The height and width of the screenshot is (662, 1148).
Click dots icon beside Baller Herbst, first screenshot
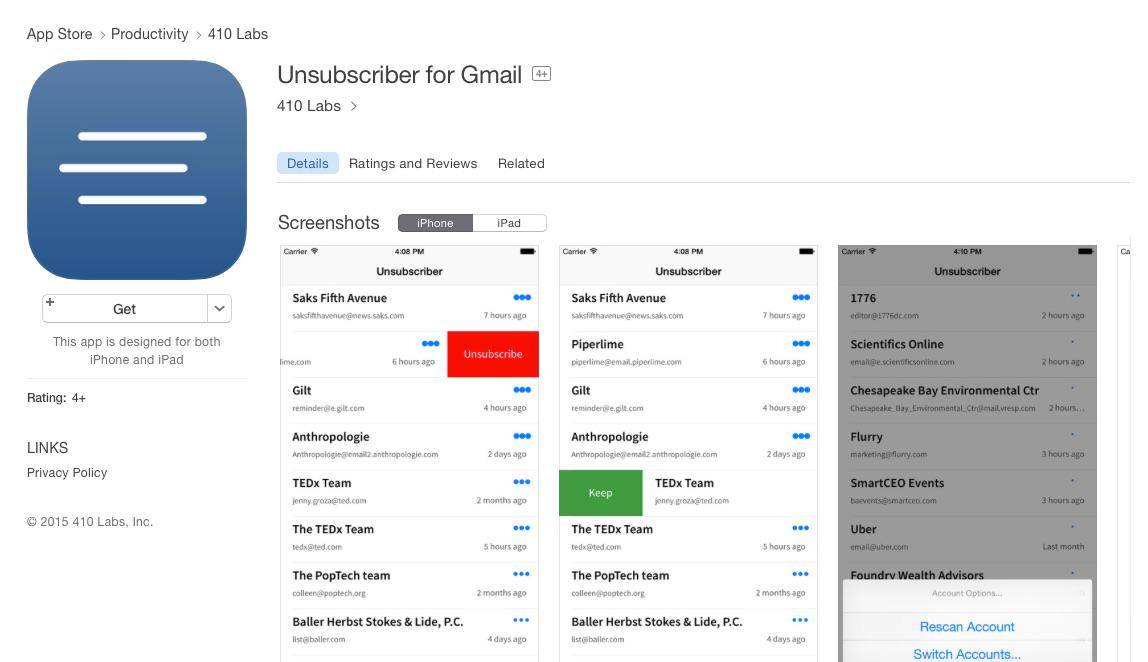point(522,620)
